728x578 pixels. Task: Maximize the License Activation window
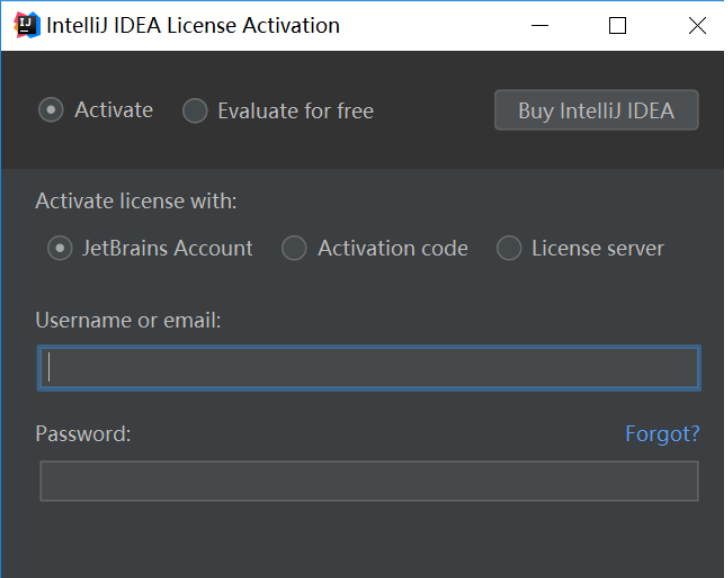618,26
